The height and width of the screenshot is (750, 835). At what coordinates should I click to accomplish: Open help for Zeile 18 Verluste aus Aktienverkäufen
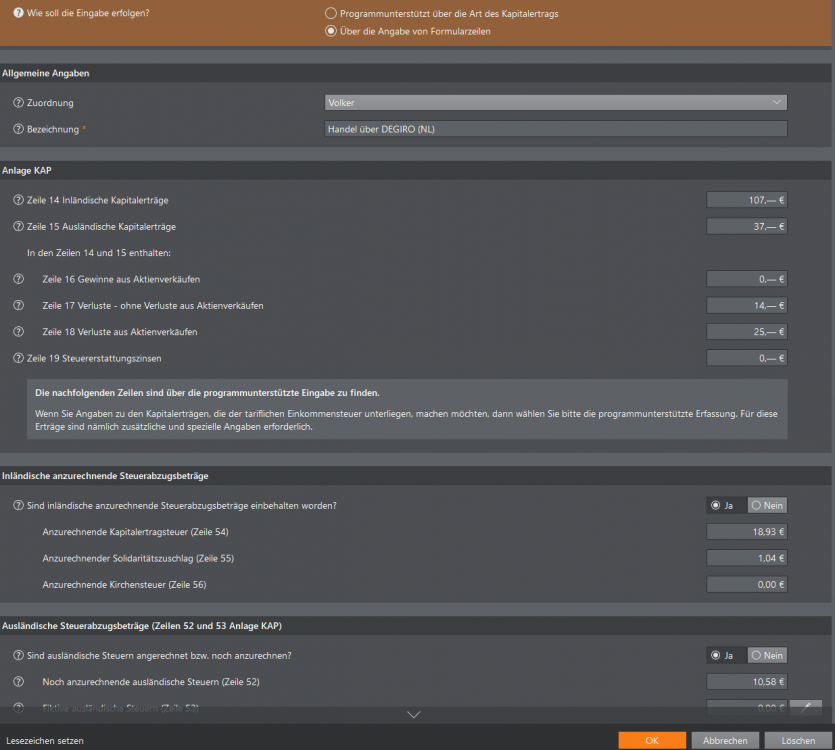tap(19, 332)
